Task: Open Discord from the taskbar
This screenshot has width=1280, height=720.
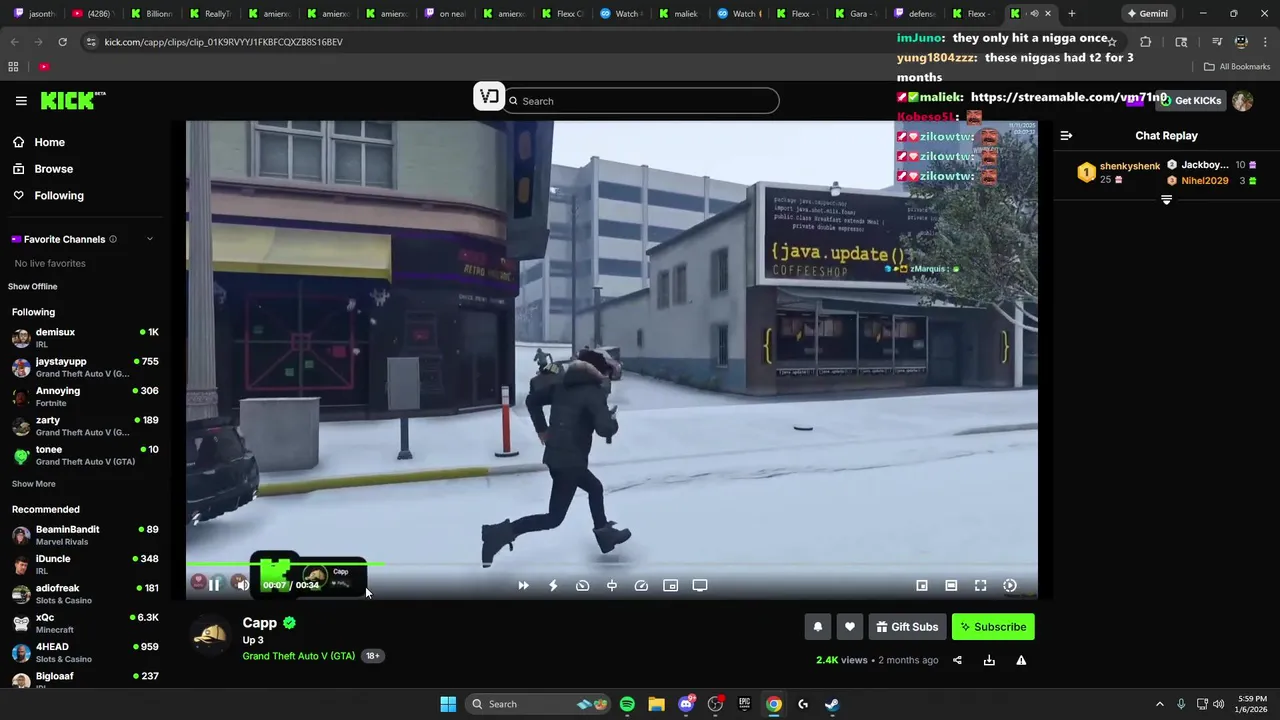Action: coord(686,704)
